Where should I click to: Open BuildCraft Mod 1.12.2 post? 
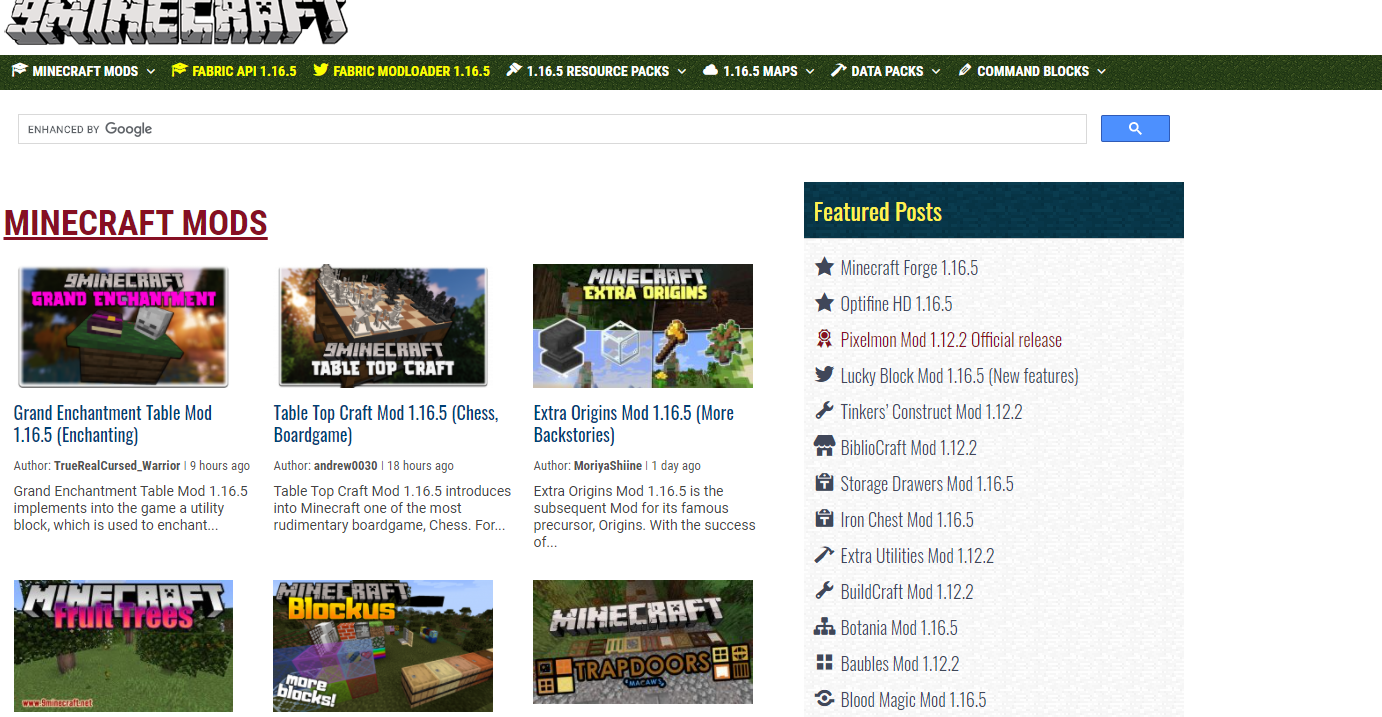(907, 592)
